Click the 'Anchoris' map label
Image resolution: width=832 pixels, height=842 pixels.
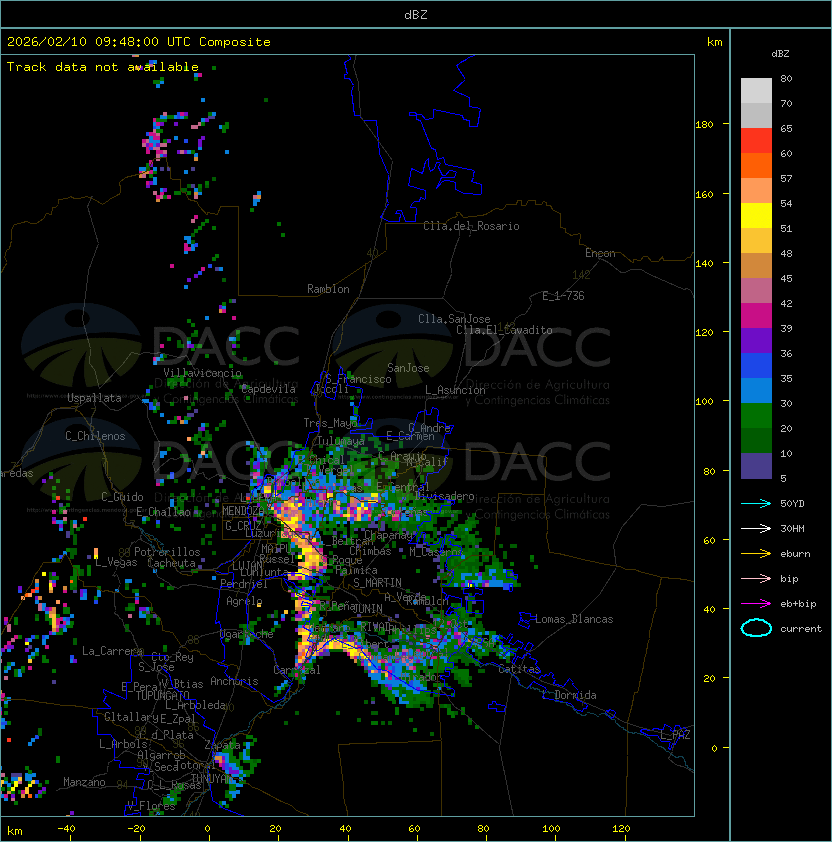coord(234,681)
